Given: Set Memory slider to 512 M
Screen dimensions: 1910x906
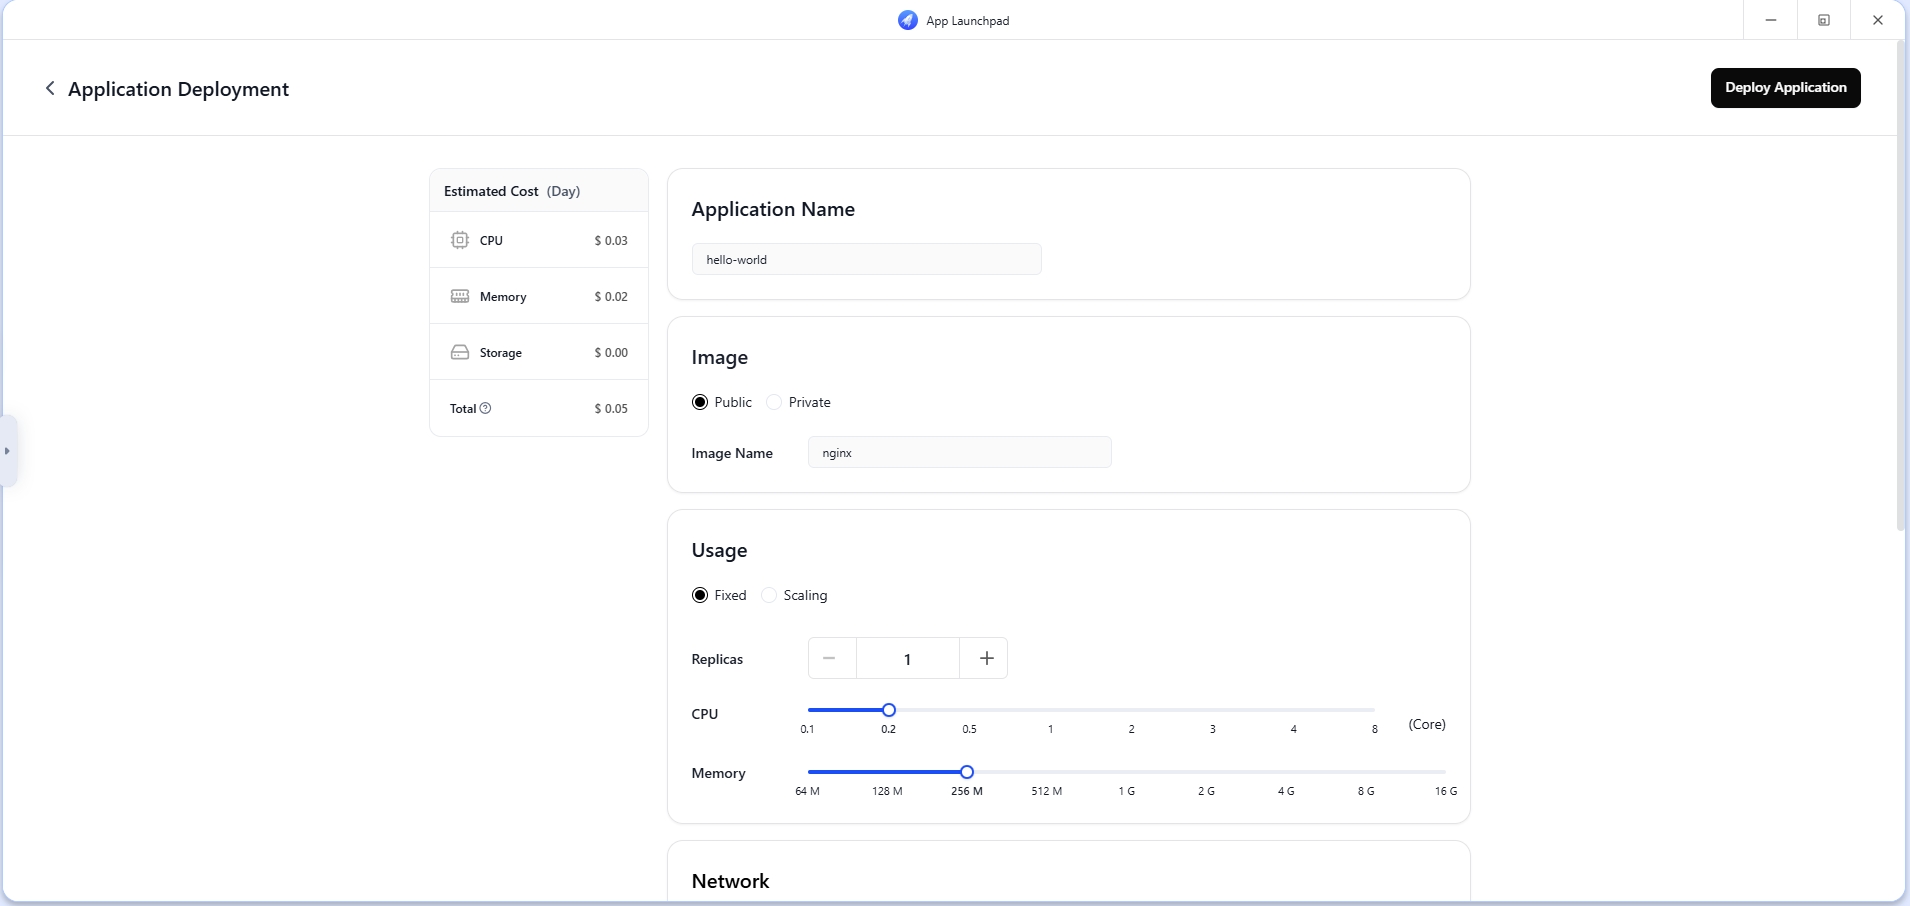Looking at the screenshot, I should tap(1047, 772).
